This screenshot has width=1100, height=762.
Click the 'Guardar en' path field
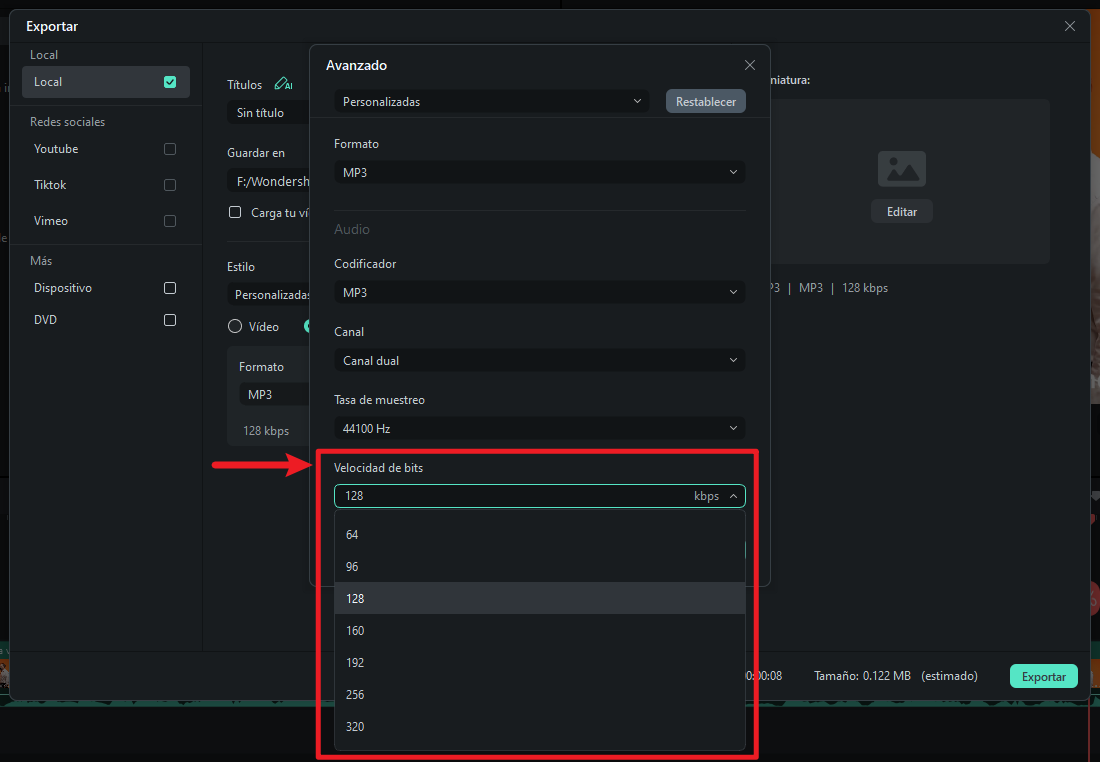(269, 181)
